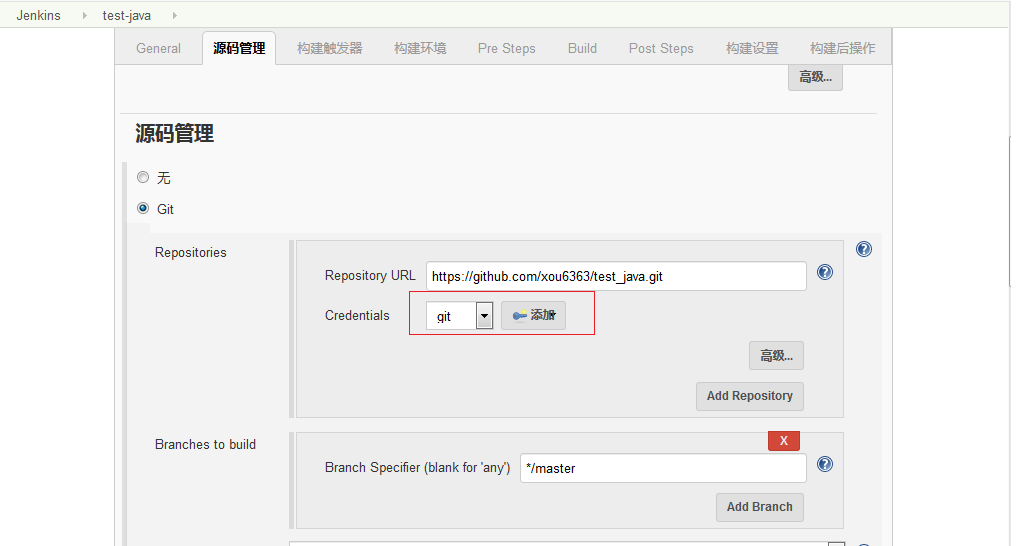The image size is (1024, 546).
Task: Click the 源码管理 section heading
Action: coord(174,133)
